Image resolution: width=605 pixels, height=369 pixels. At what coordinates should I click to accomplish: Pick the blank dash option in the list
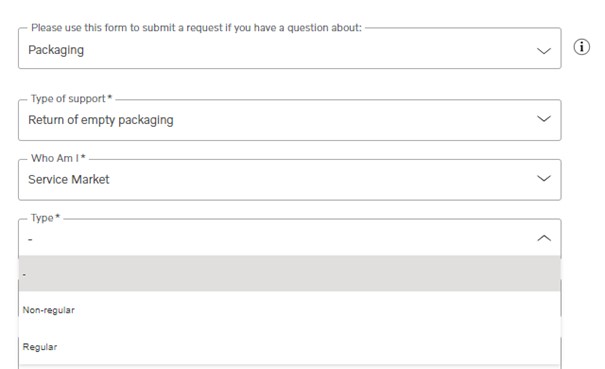(x=289, y=274)
